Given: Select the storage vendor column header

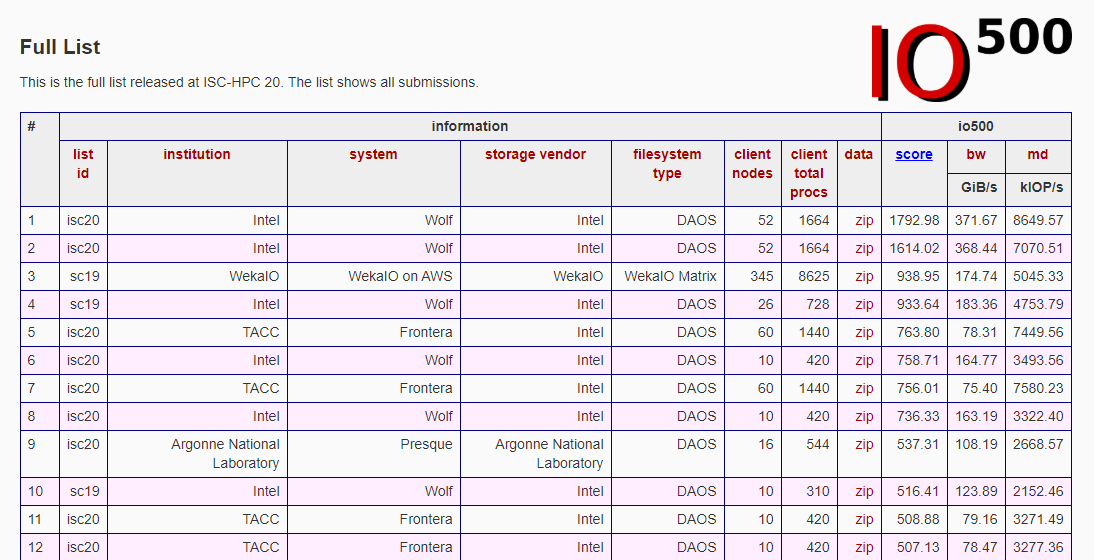Looking at the screenshot, I should click(535, 155).
